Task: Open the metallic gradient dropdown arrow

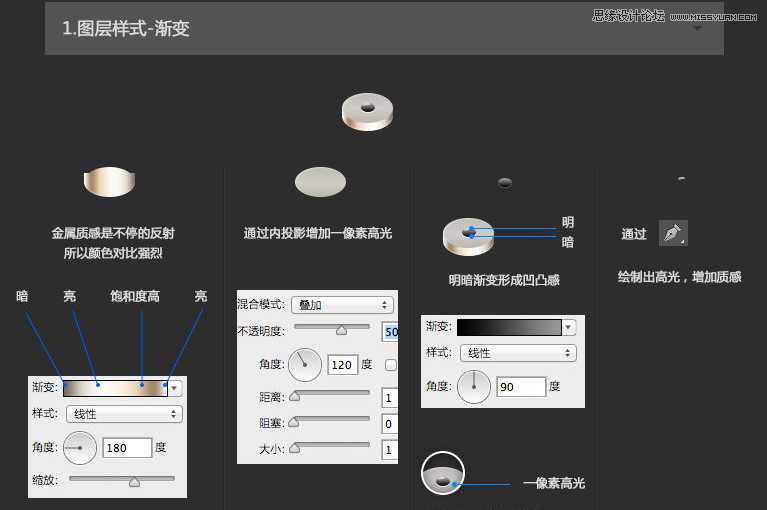Action: [x=175, y=388]
